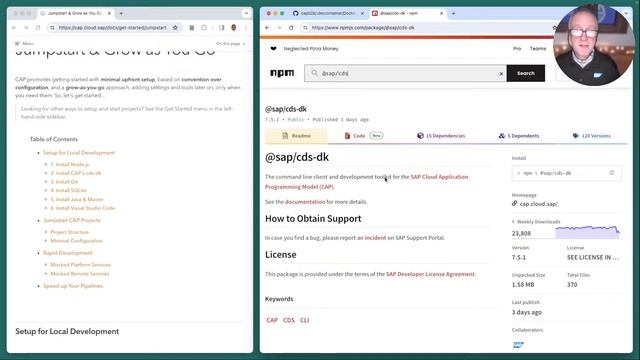The height and width of the screenshot is (360, 640).
Task: Open Jumpstart CAP Projects link
Action: tap(71, 220)
